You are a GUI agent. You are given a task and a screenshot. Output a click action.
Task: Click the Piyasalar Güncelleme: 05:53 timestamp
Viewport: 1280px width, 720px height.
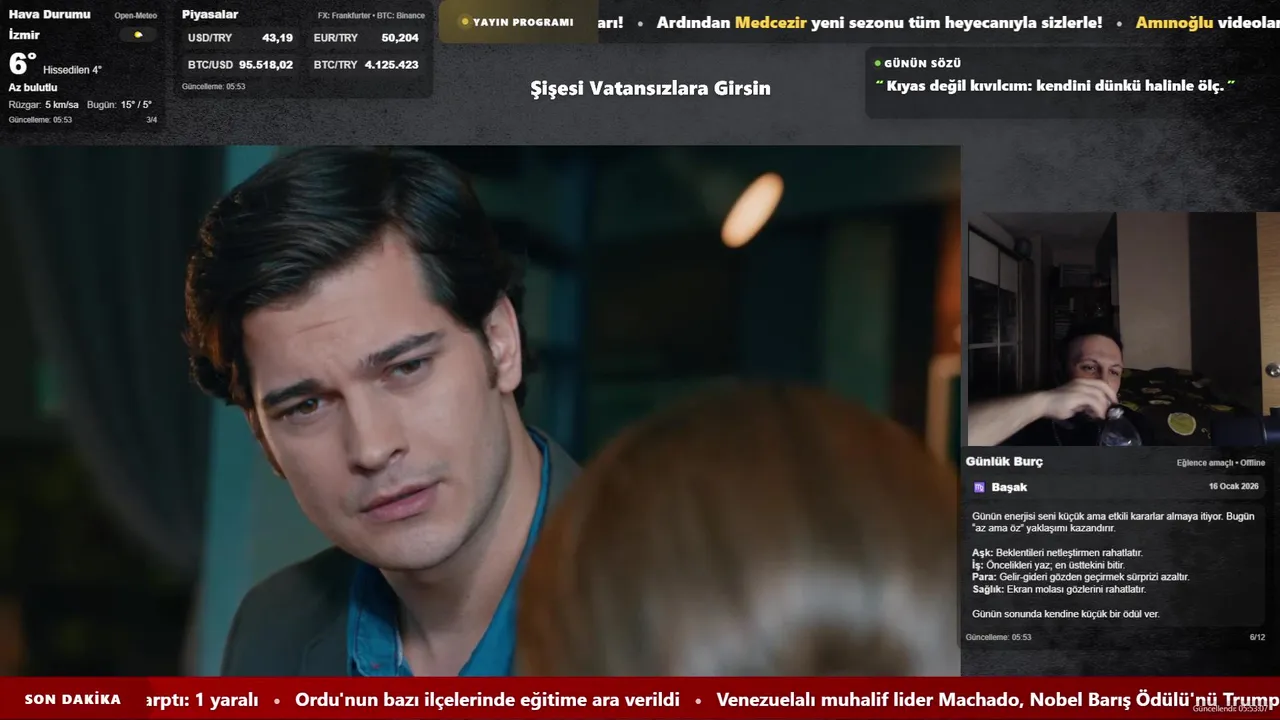point(213,87)
